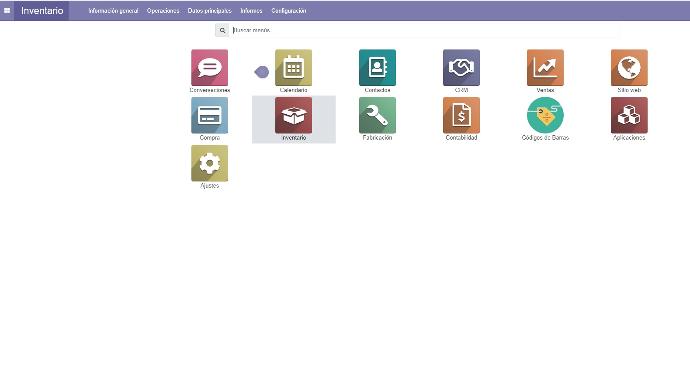Viewport: 690px width, 369px height.
Task: Open Información general menu item
Action: pos(114,11)
